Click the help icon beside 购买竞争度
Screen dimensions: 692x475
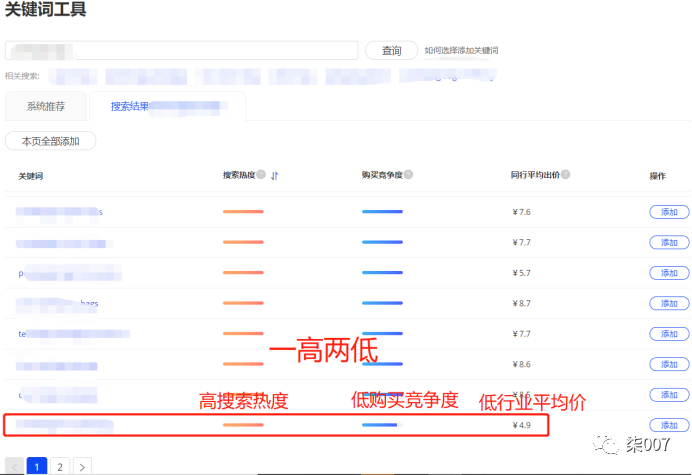point(408,175)
